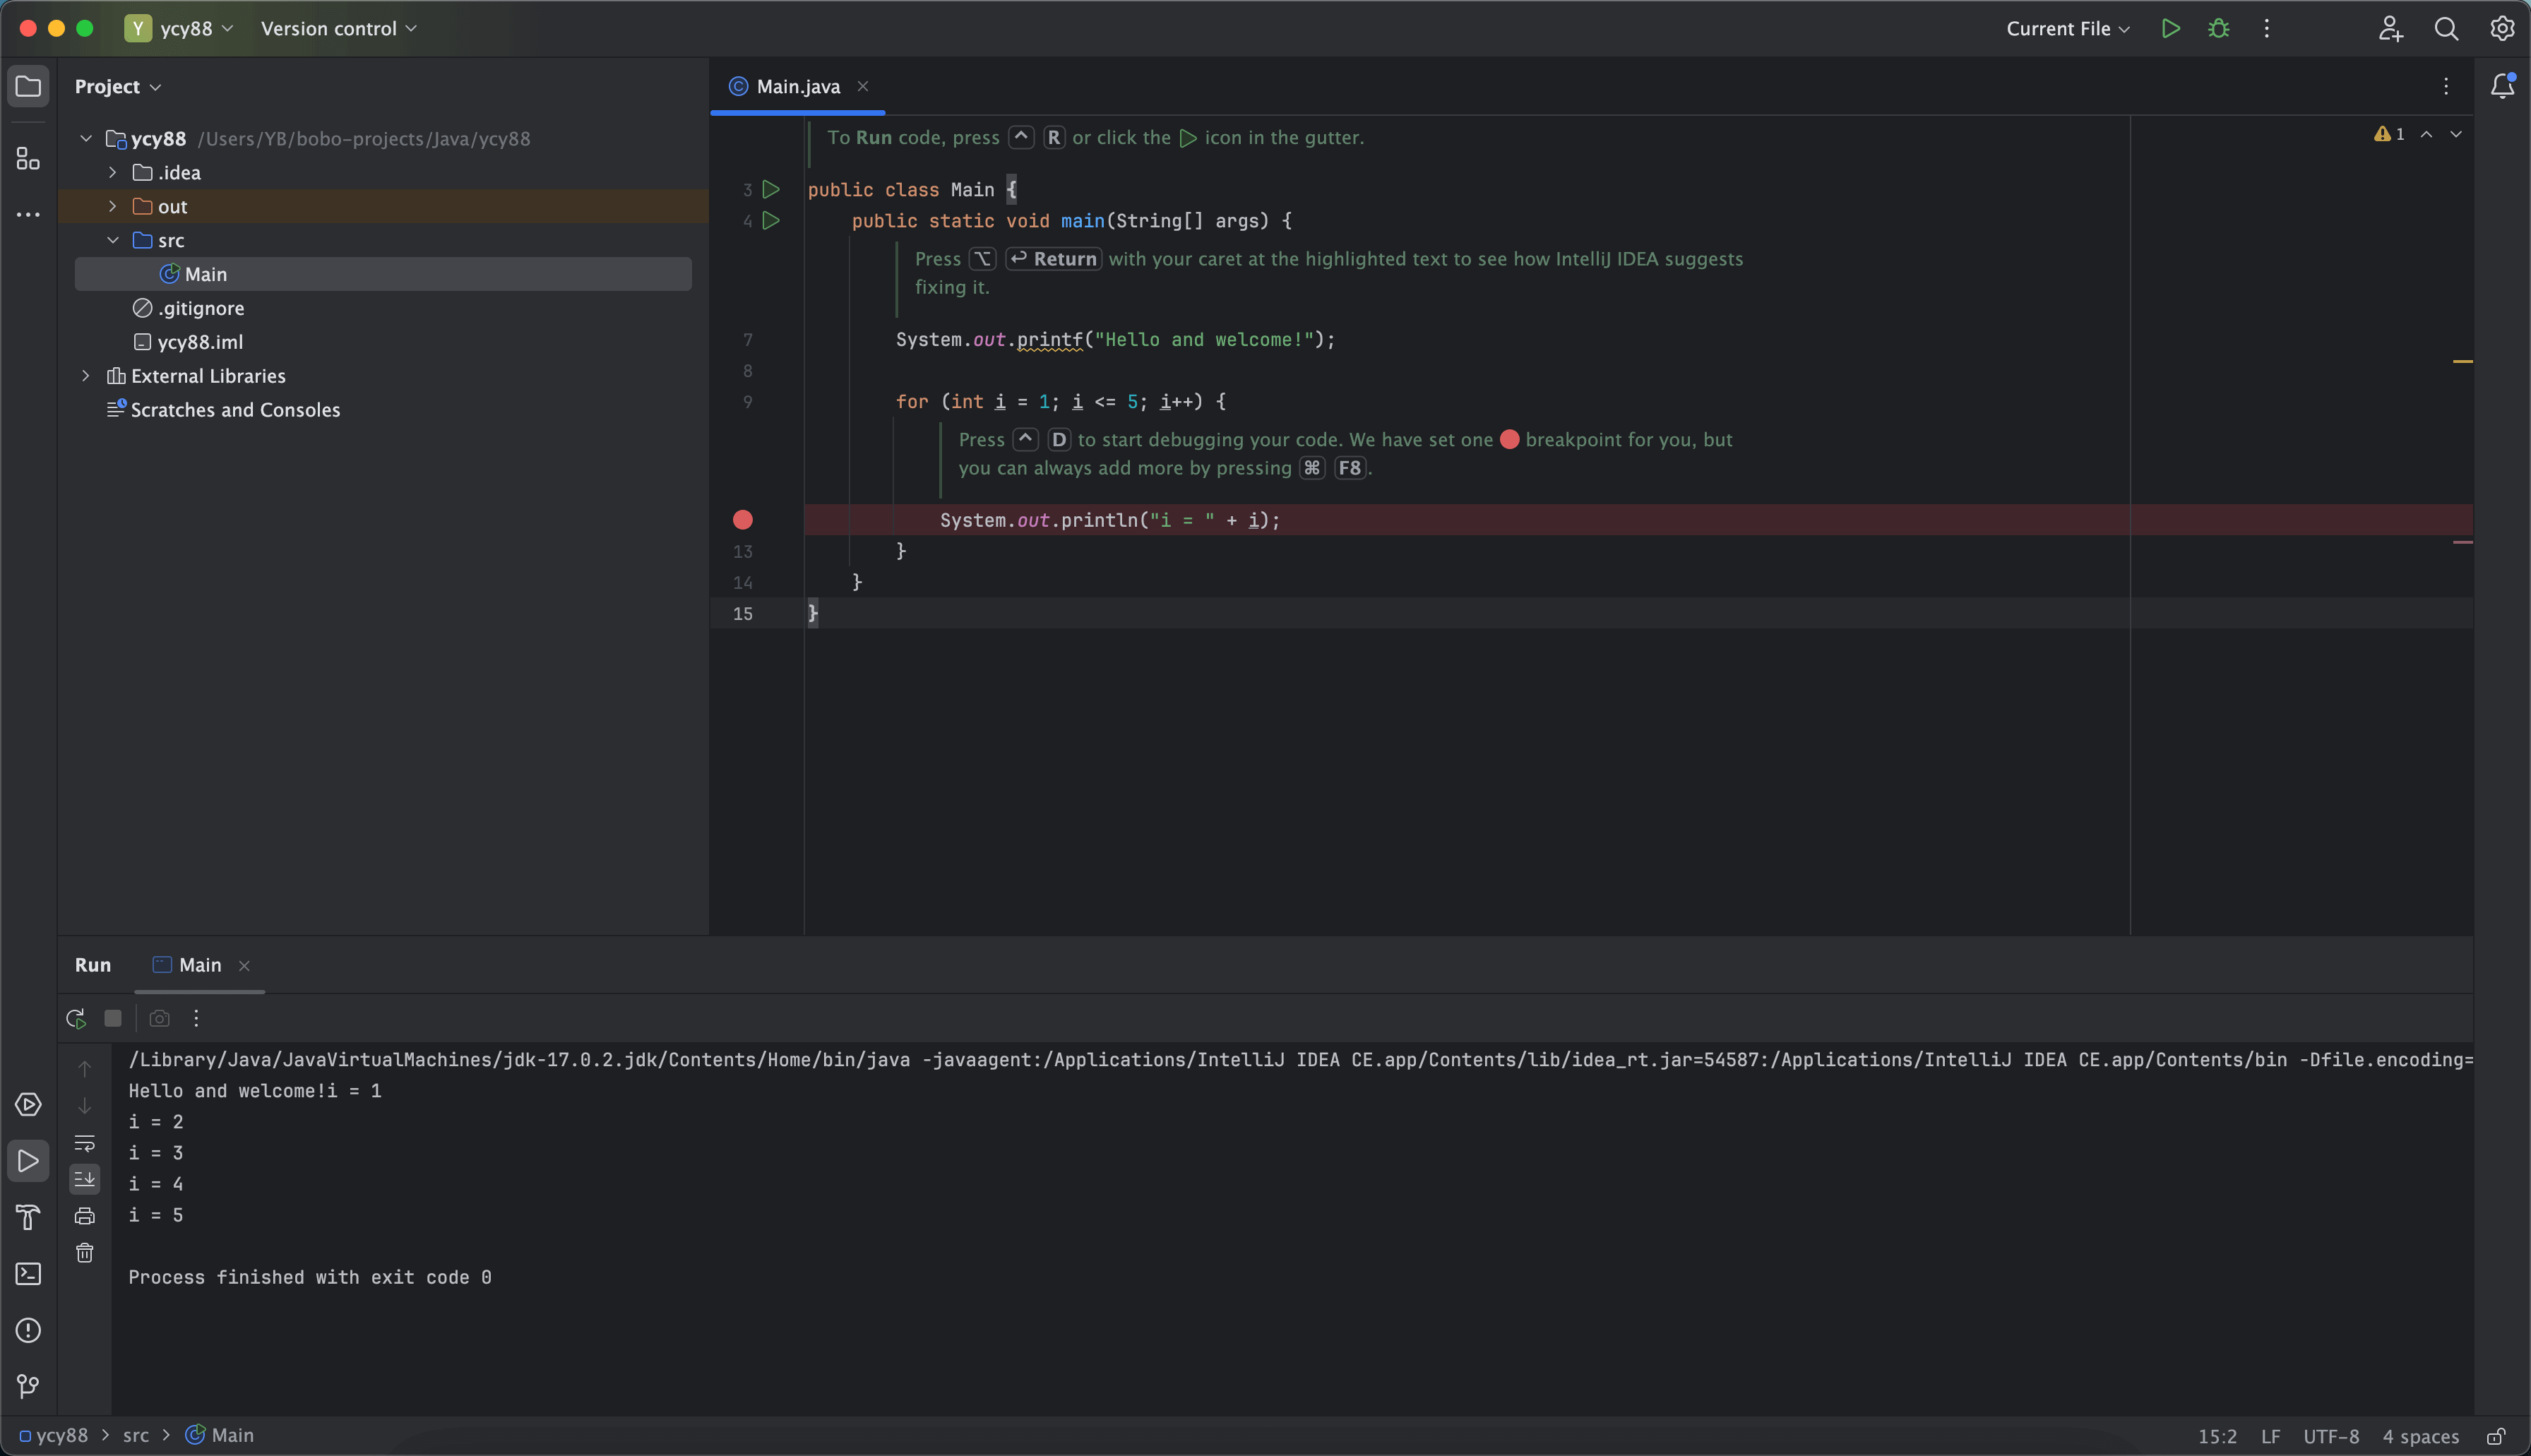This screenshot has width=2531, height=1456.
Task: Close the Main.java editor tab
Action: tap(863, 86)
